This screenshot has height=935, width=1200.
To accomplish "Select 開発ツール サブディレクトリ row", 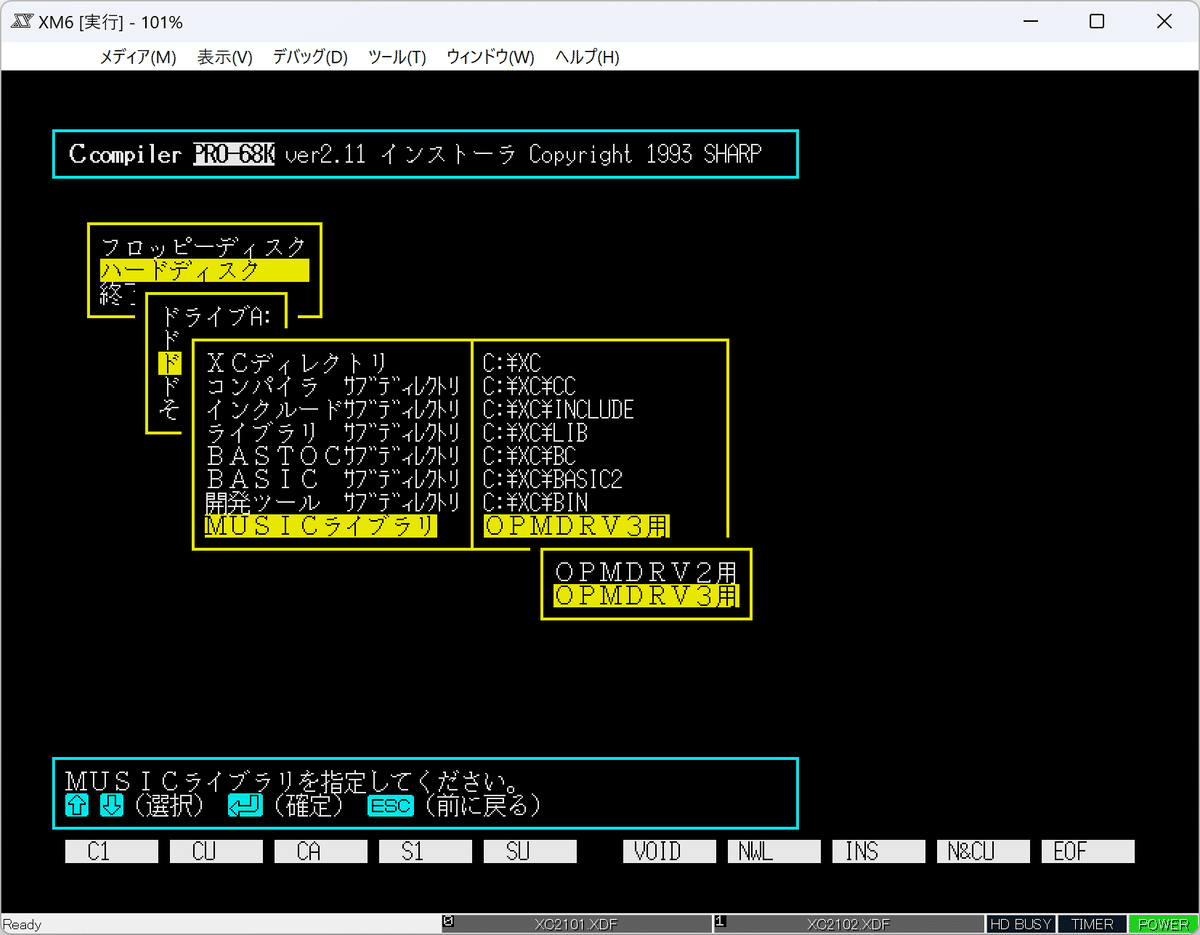I will pyautogui.click(x=333, y=503).
